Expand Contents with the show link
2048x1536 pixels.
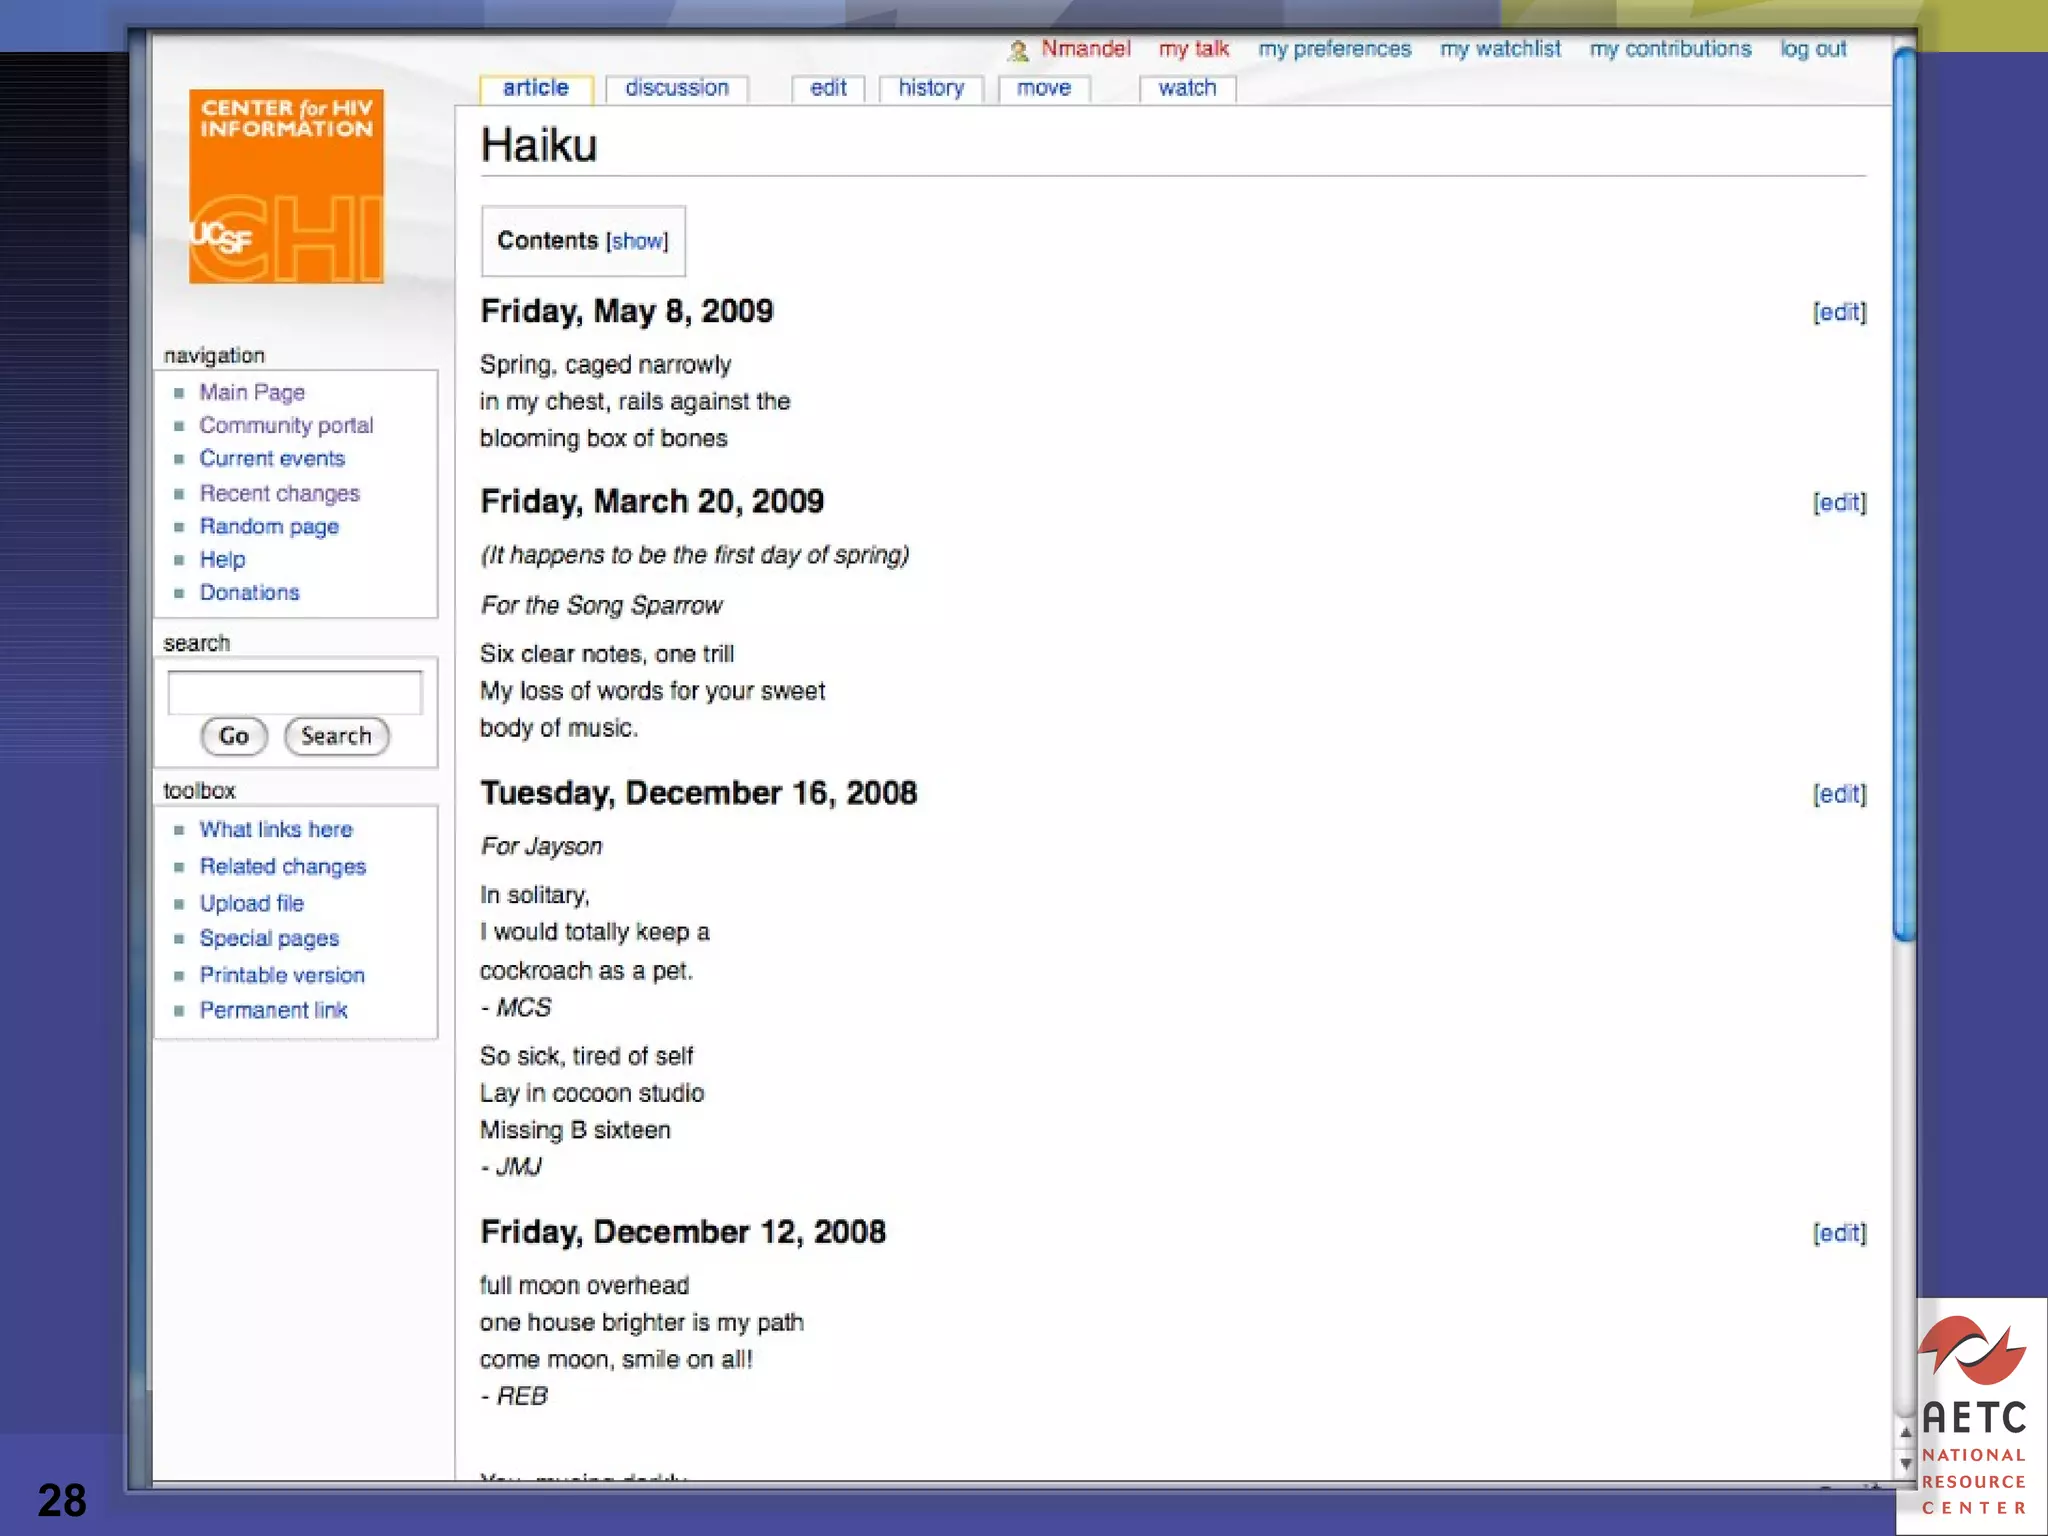[637, 241]
